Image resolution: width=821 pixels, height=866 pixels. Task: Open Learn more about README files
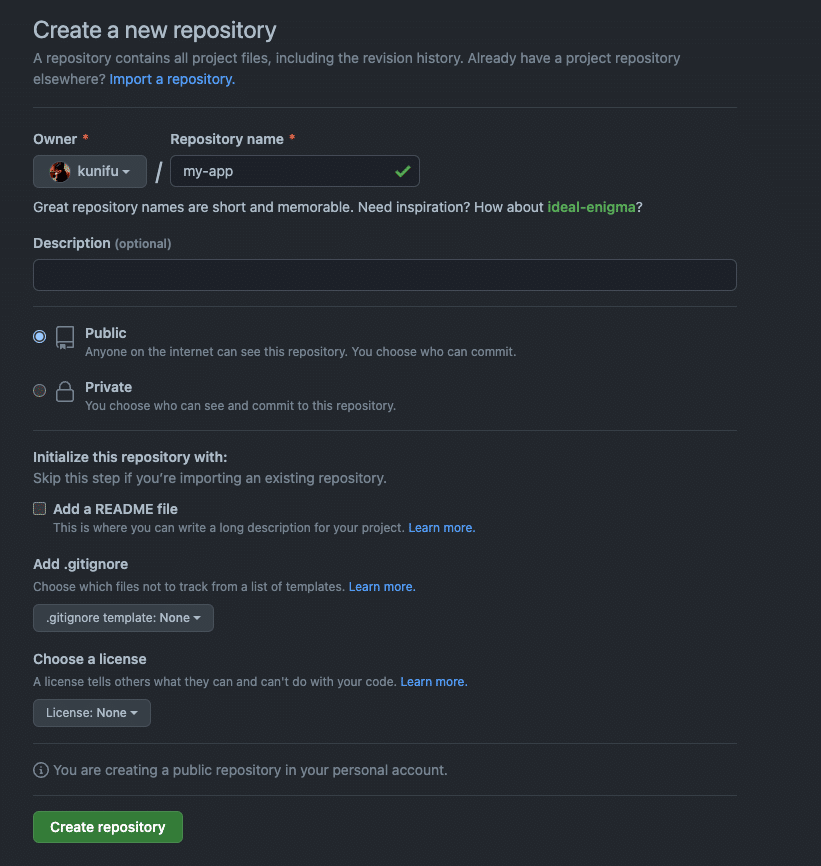[439, 527]
